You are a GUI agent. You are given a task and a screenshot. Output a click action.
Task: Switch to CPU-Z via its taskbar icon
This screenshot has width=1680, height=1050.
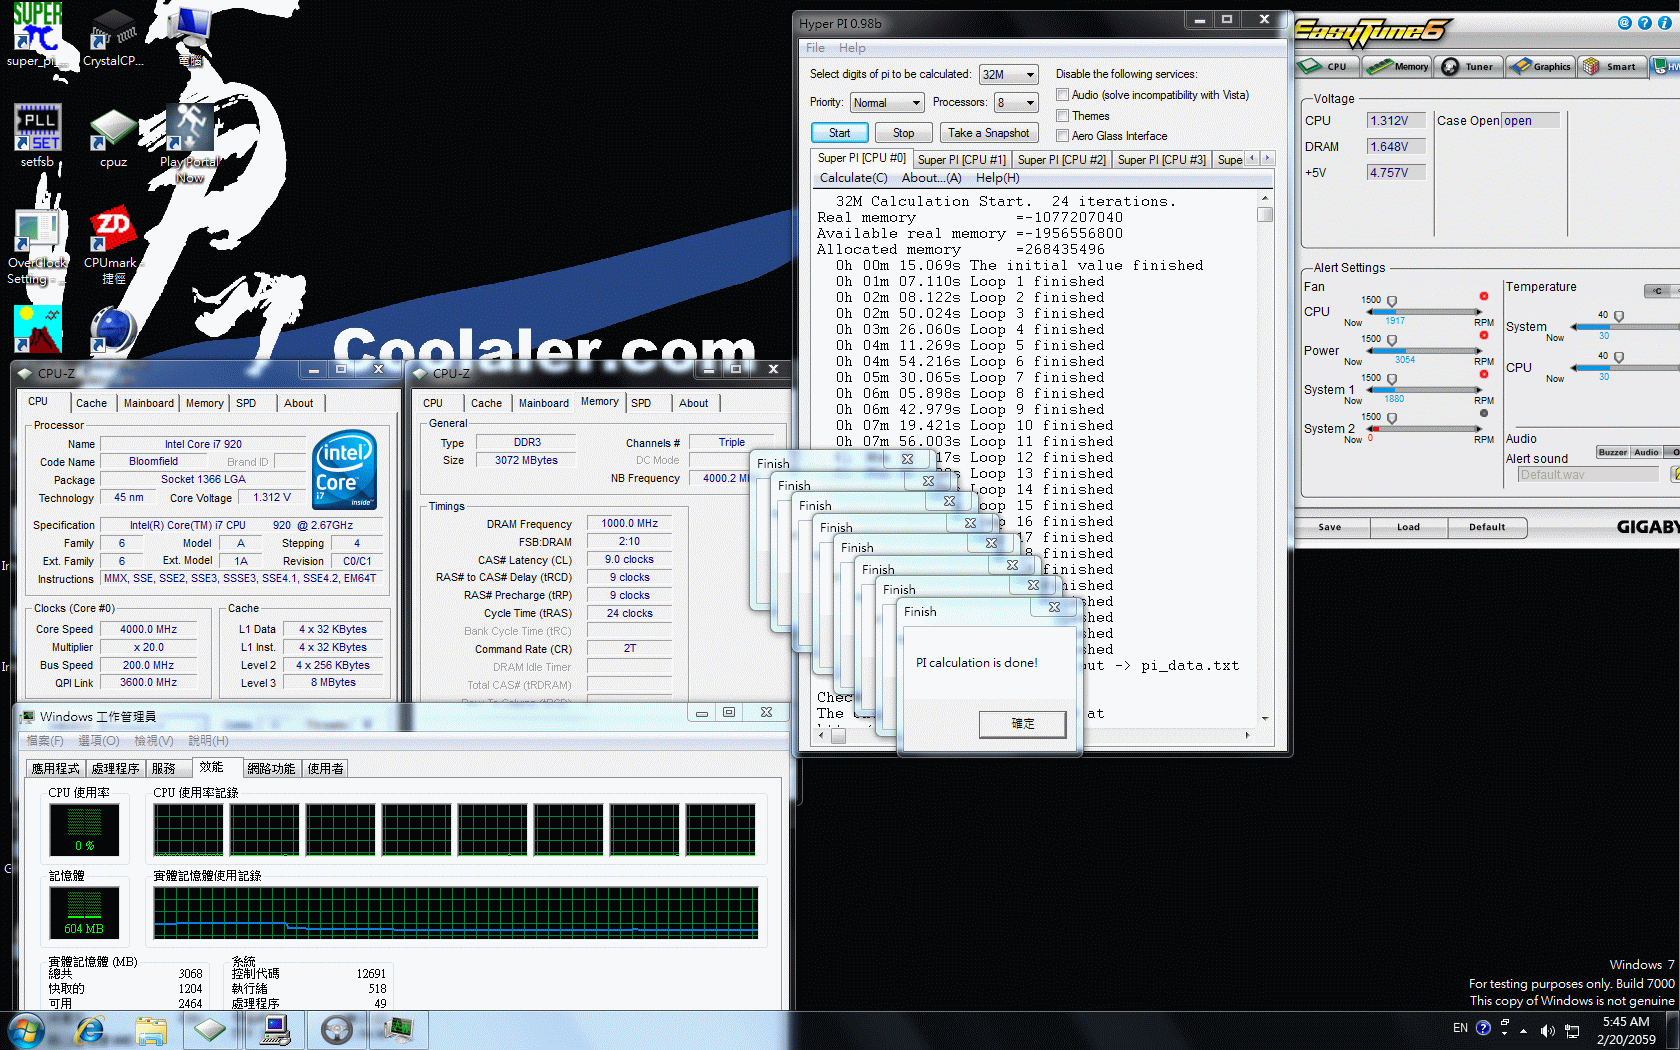[x=210, y=1030]
